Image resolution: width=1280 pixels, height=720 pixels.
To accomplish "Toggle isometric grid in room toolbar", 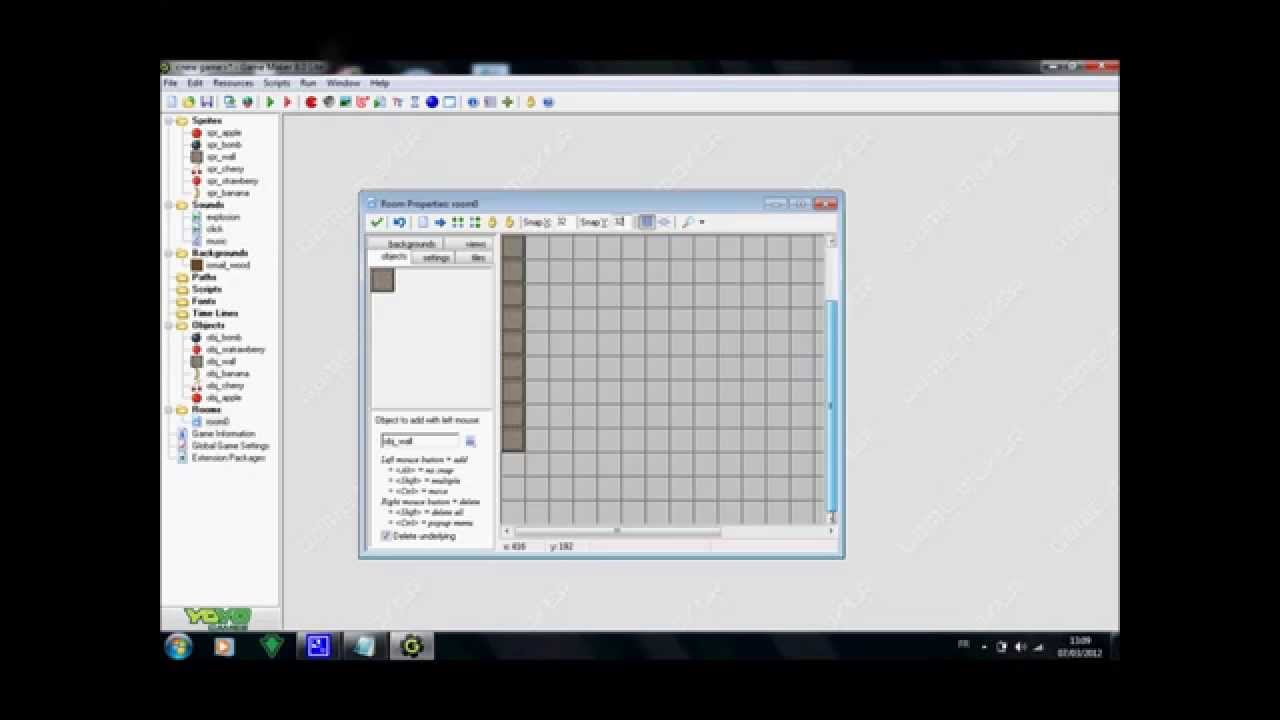I will coord(664,222).
